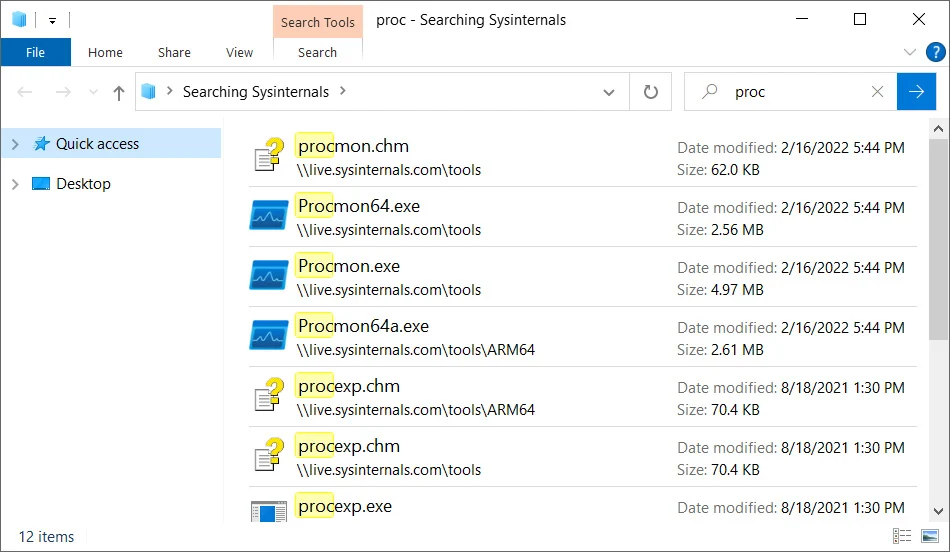Switch to the Home ribbon tab
The height and width of the screenshot is (552, 950).
[105, 52]
